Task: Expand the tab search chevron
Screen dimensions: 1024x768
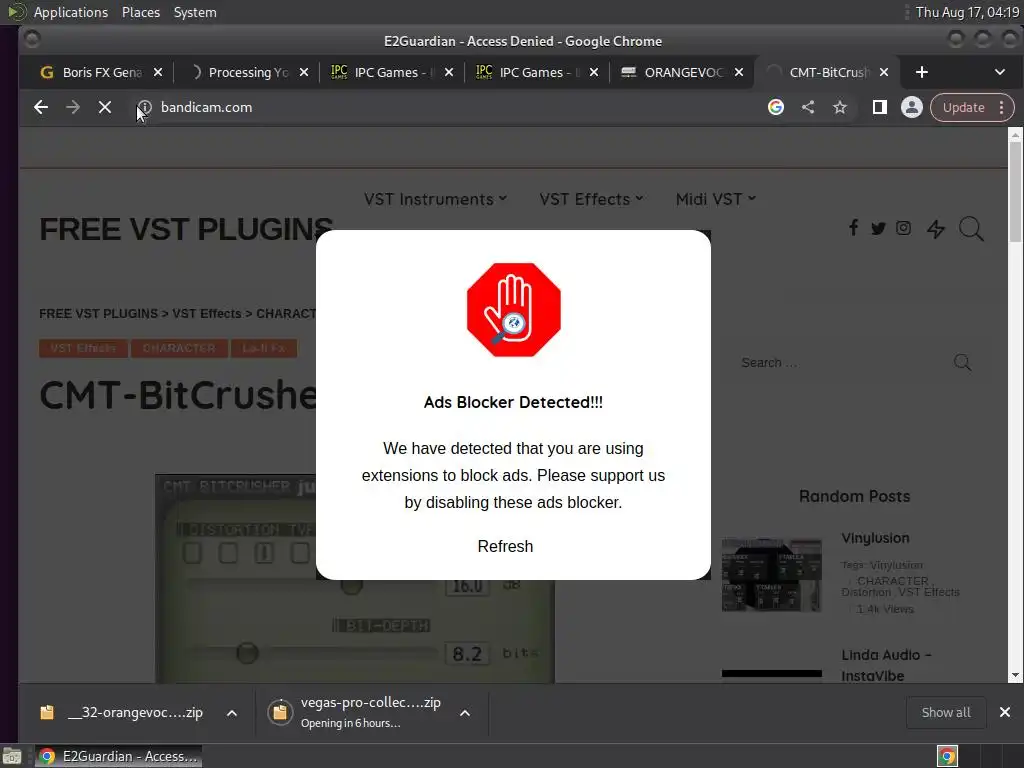Action: click(x=1000, y=72)
